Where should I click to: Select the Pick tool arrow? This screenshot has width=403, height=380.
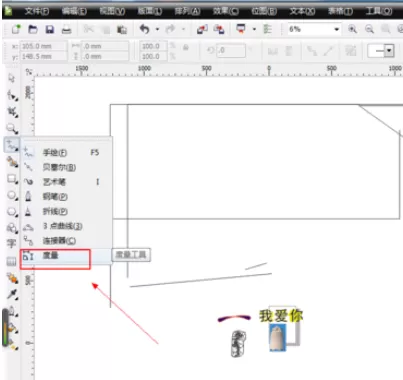point(12,79)
